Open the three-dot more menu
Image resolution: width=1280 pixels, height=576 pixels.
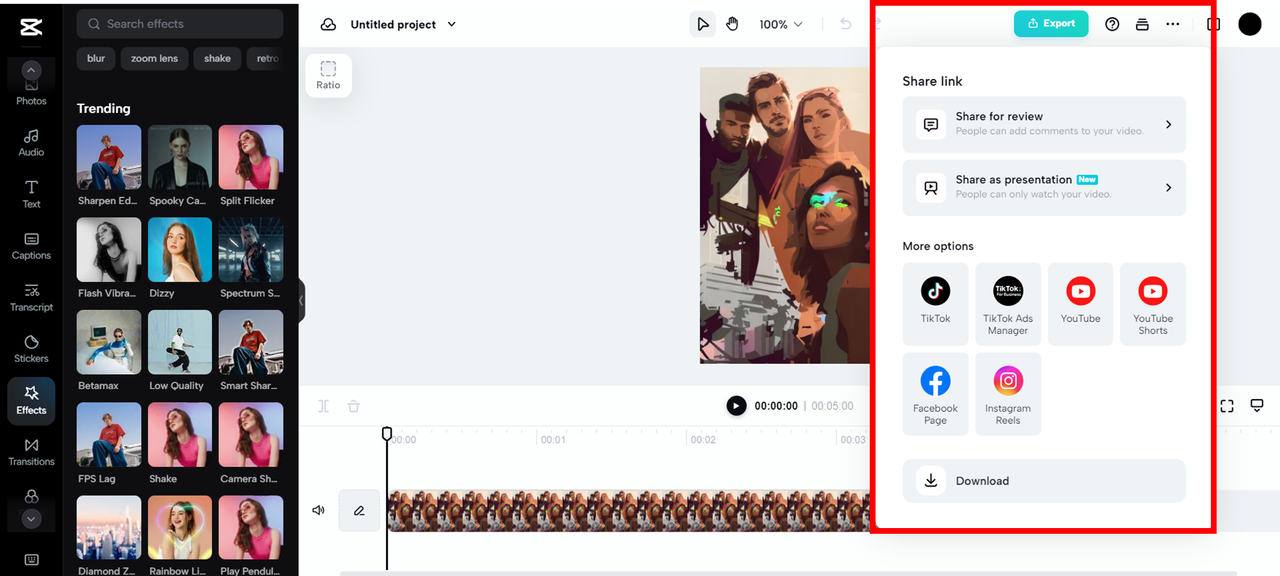click(1173, 24)
